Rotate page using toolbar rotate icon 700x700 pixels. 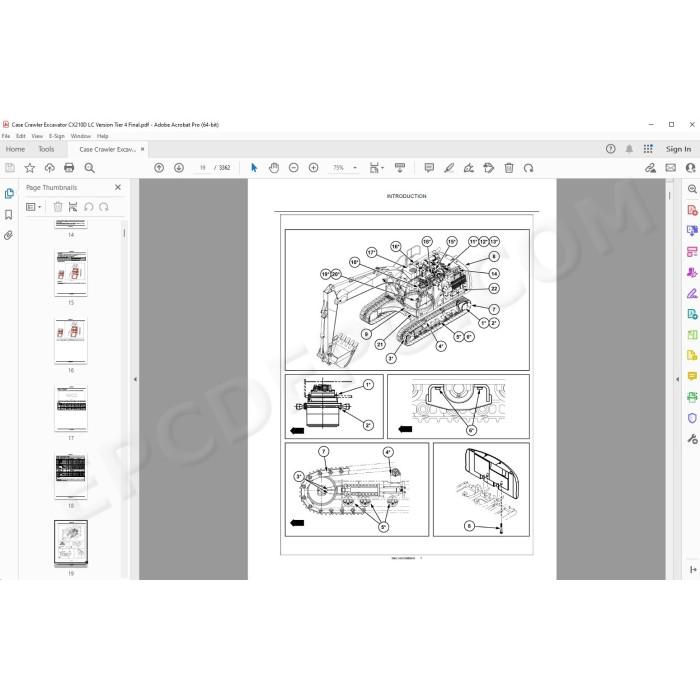click(529, 168)
